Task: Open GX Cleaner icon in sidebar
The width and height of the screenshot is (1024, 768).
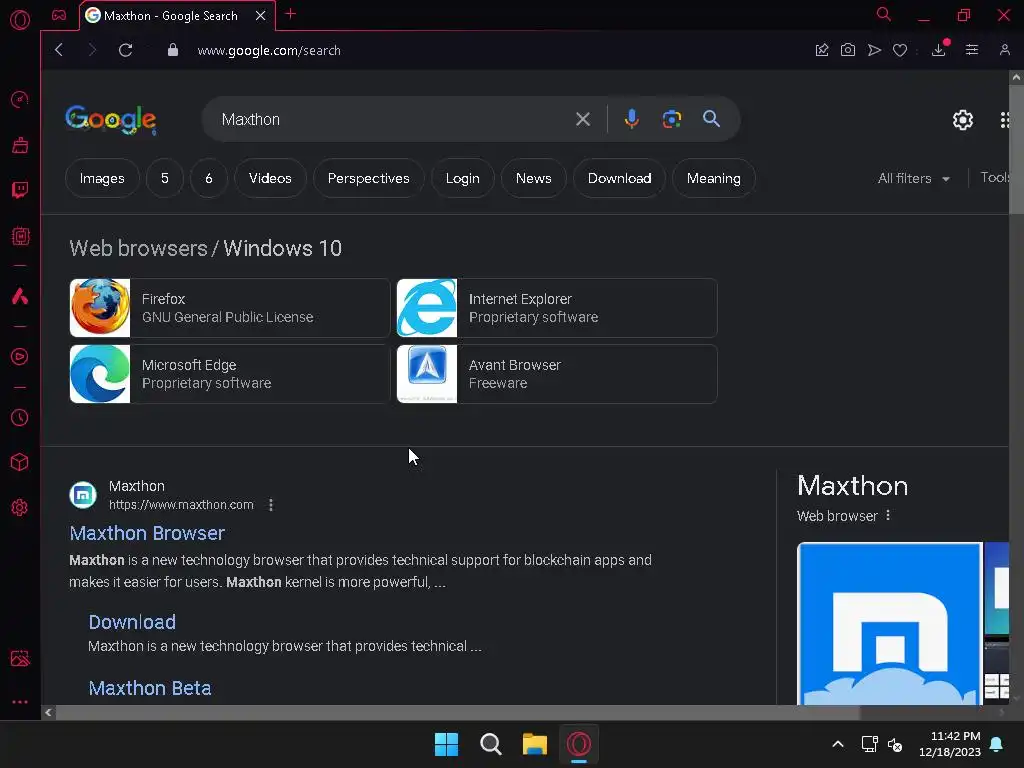Action: [20, 145]
